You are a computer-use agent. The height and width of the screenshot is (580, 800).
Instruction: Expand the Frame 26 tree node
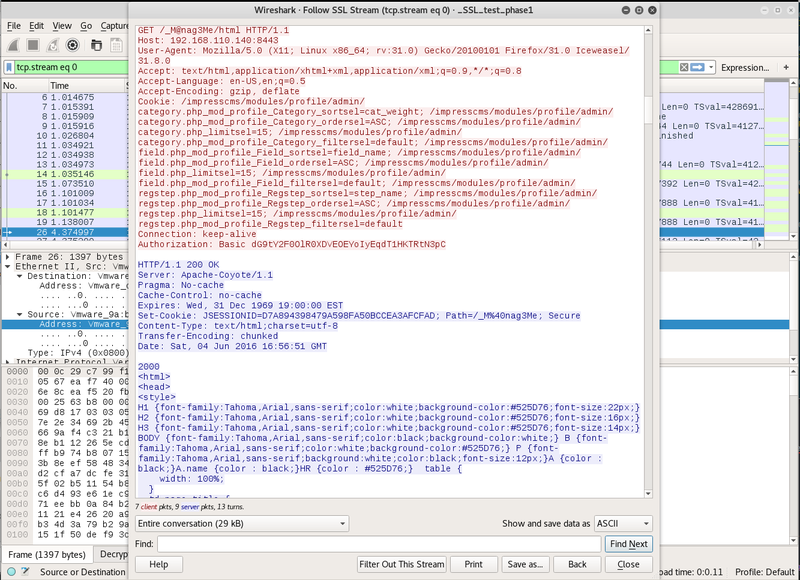(x=5, y=257)
